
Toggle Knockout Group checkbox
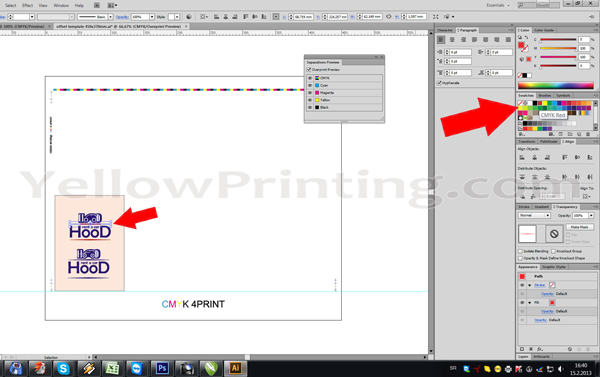click(x=554, y=251)
